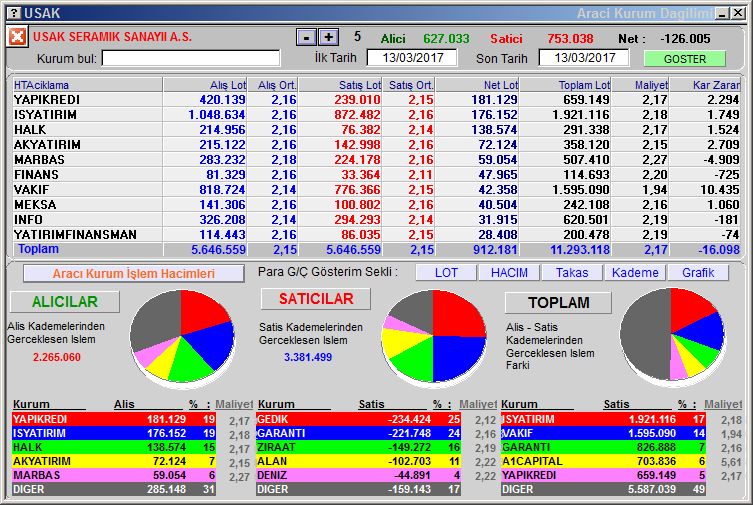
Task: Select the FINANS row in main table
Action: tap(376, 175)
